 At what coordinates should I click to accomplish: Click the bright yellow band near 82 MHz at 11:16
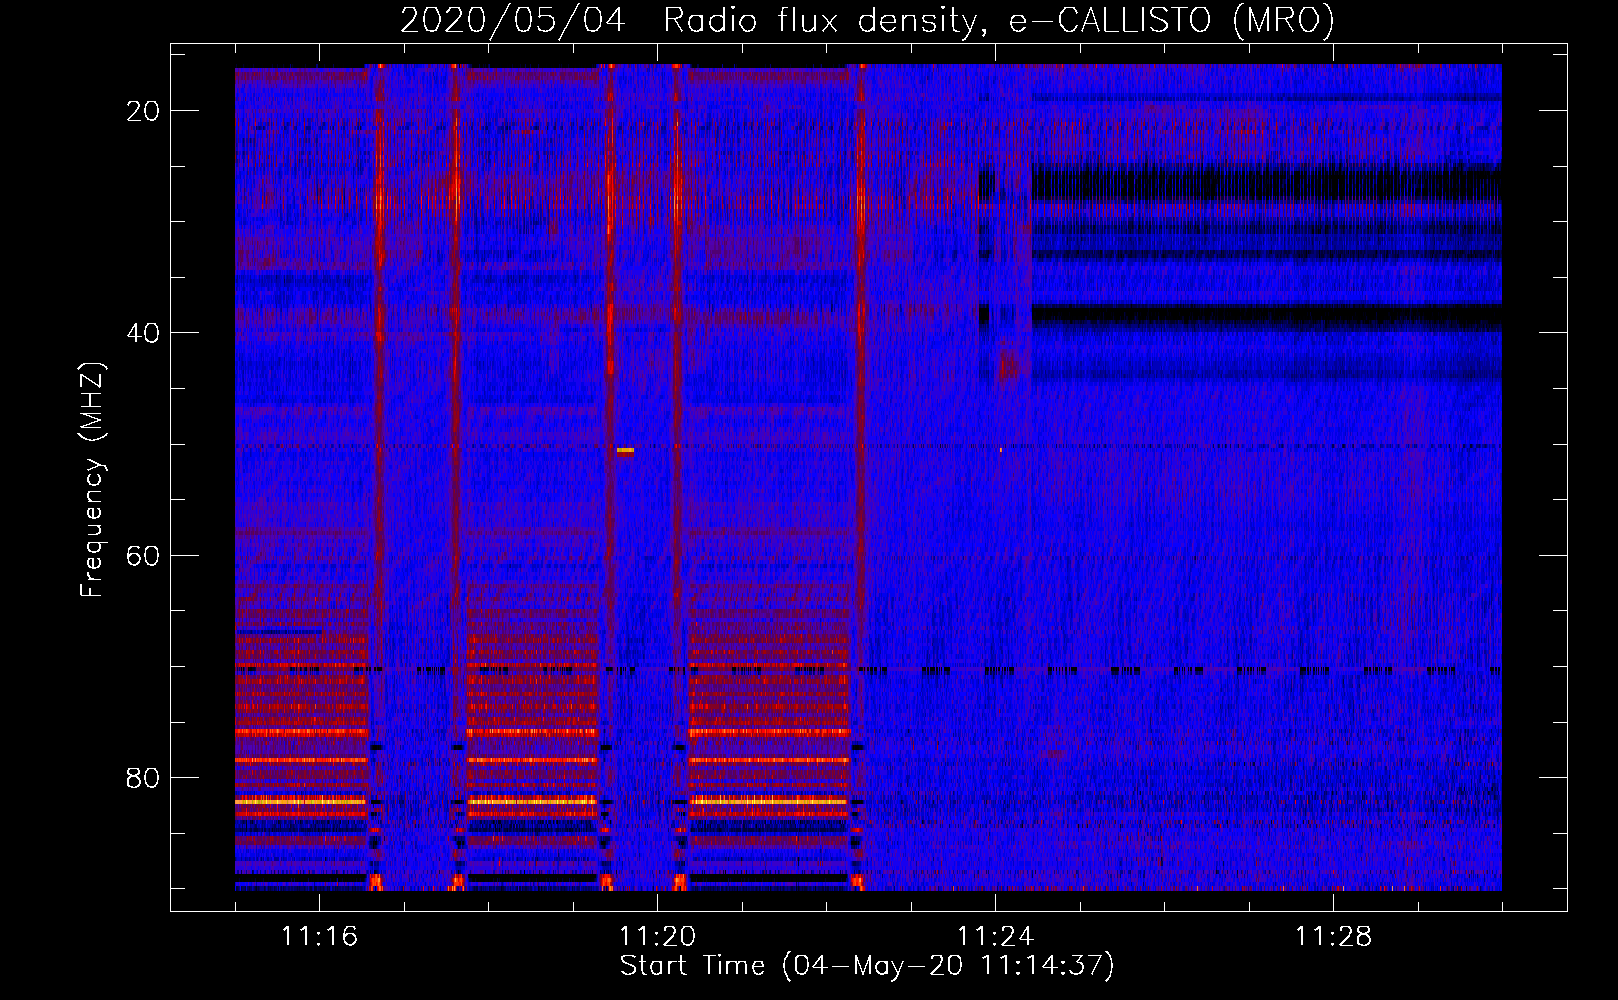pyautogui.click(x=301, y=801)
